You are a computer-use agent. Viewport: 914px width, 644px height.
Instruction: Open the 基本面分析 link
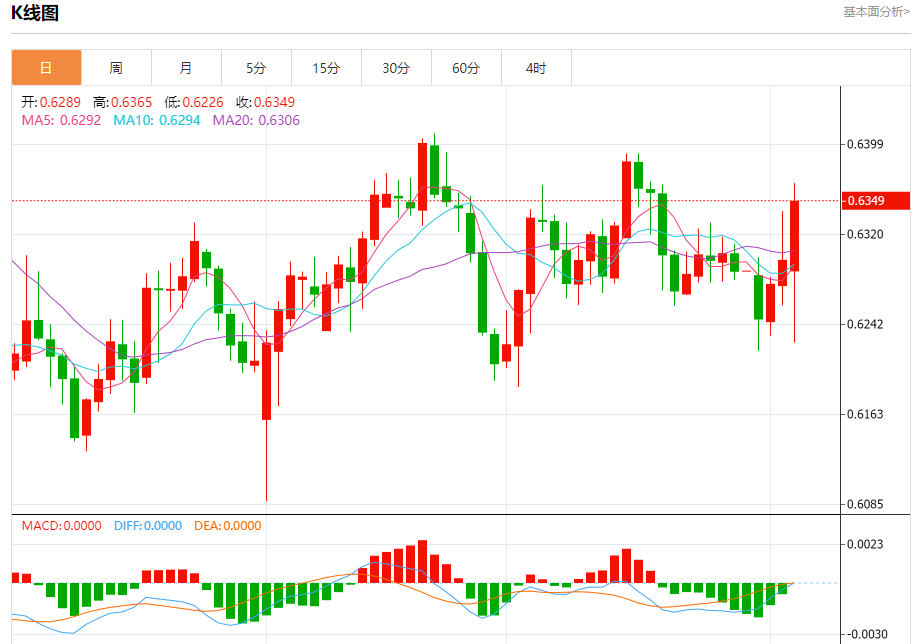tap(877, 12)
